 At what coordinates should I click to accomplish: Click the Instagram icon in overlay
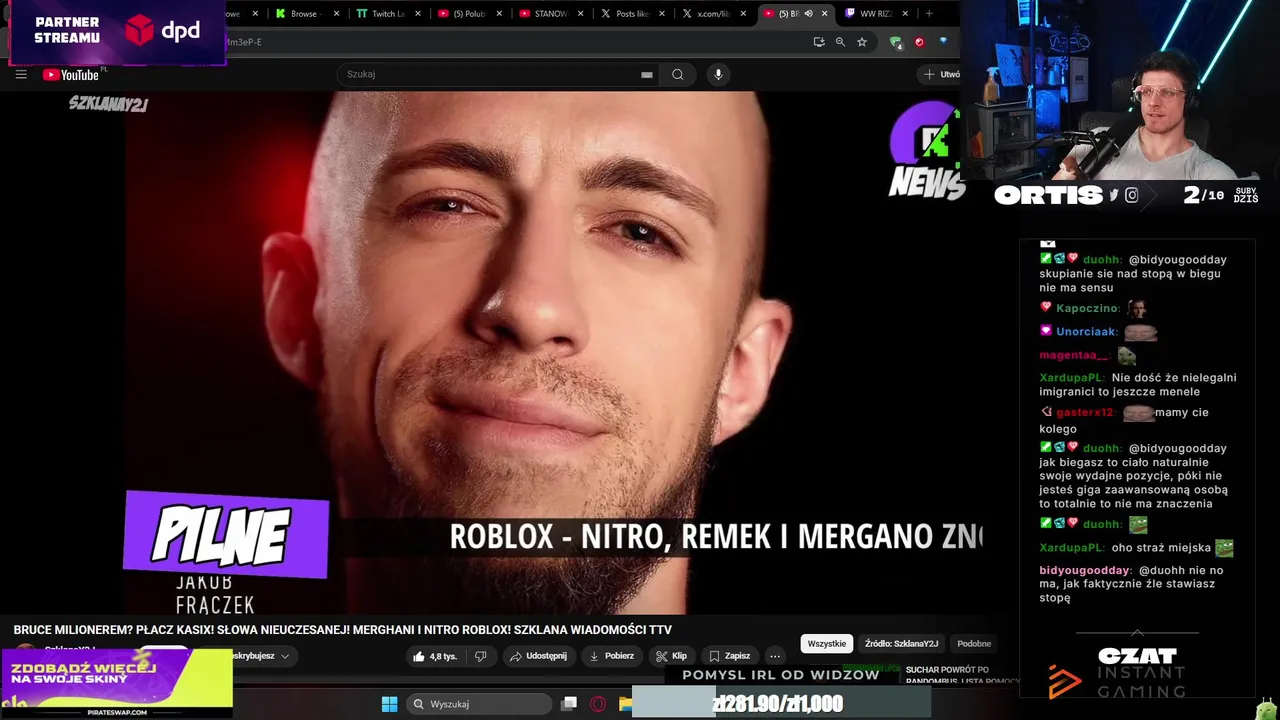click(x=1132, y=196)
